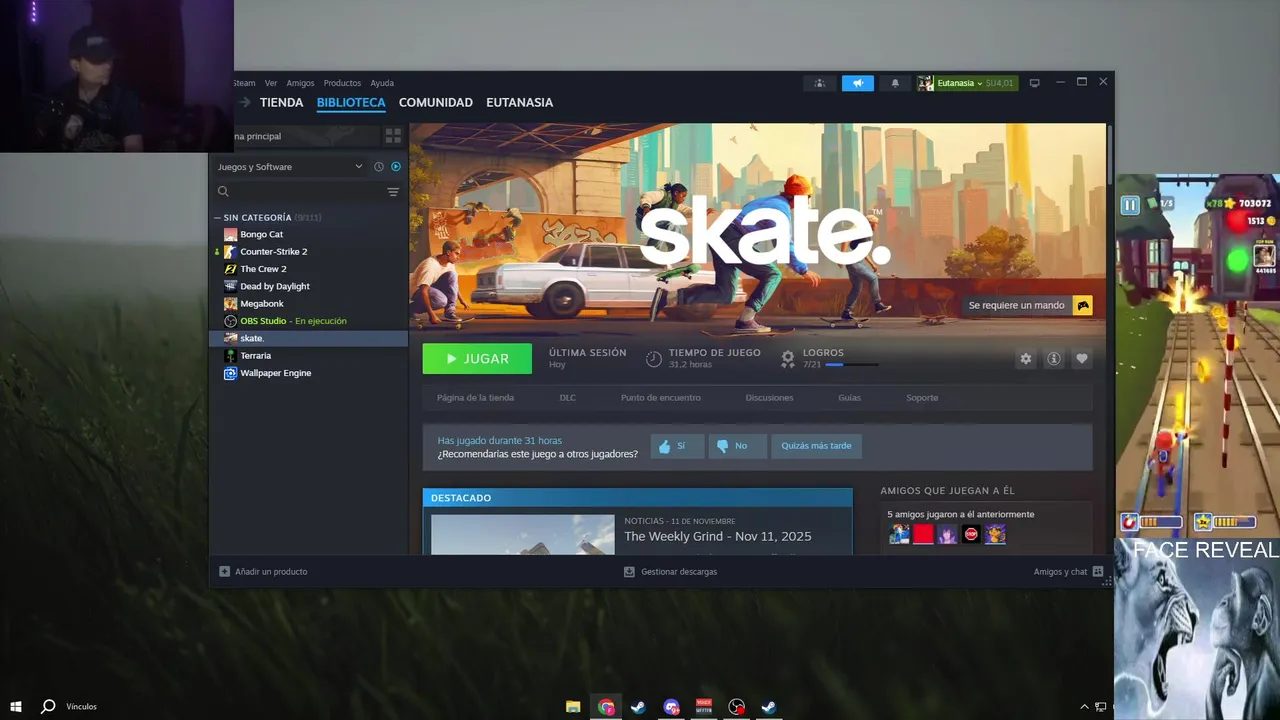Go to the COMUNIDAD tab
The height and width of the screenshot is (720, 1280).
tap(436, 102)
